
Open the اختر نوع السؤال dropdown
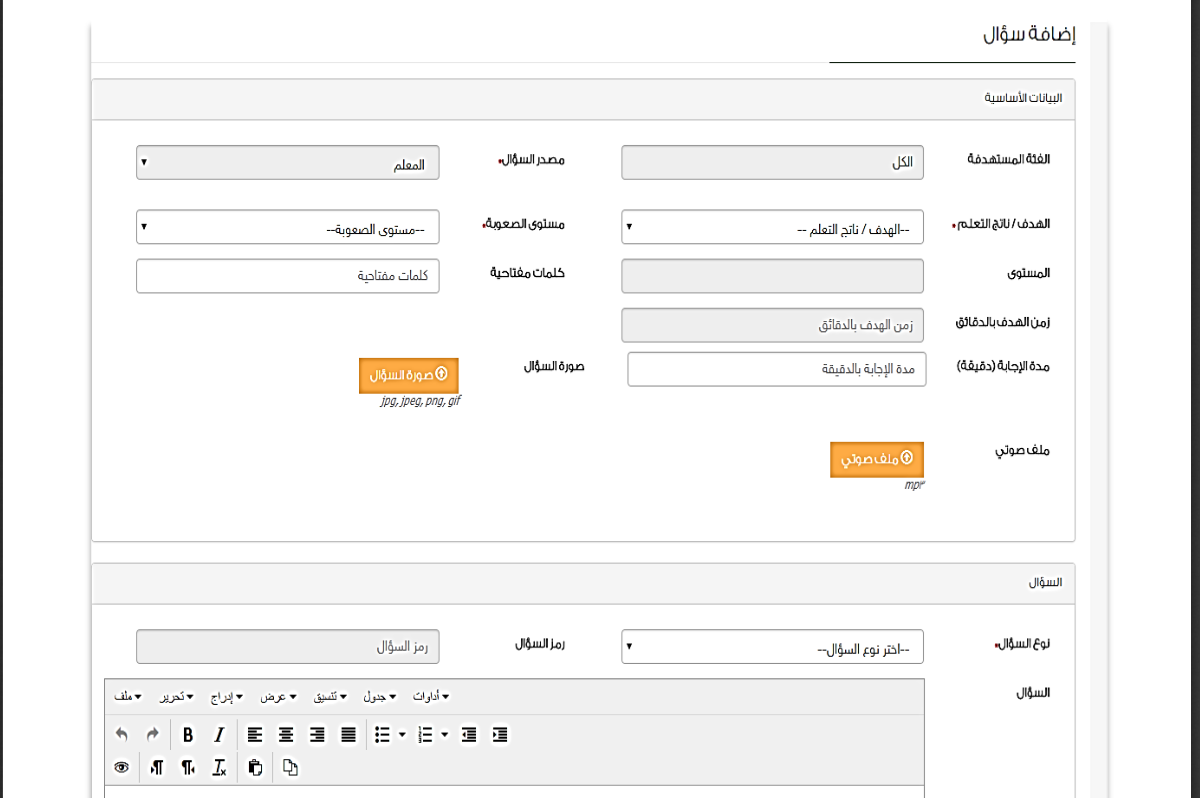[773, 647]
